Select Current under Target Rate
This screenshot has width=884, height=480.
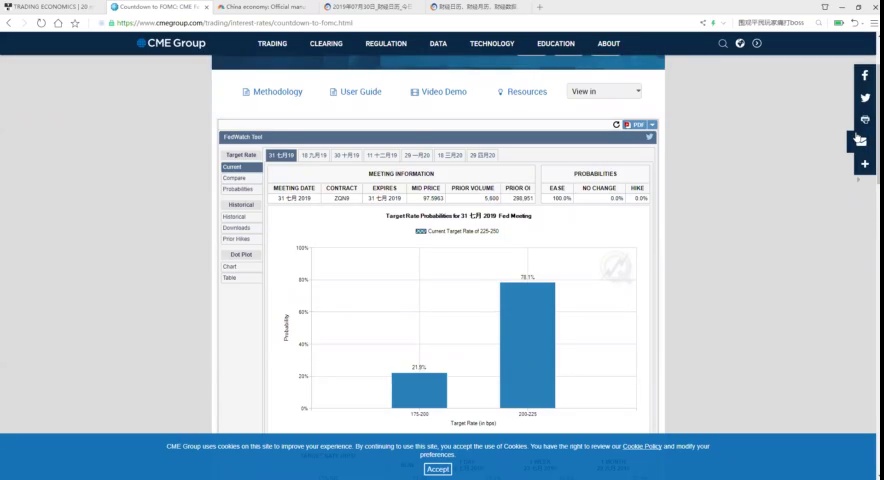pos(241,167)
